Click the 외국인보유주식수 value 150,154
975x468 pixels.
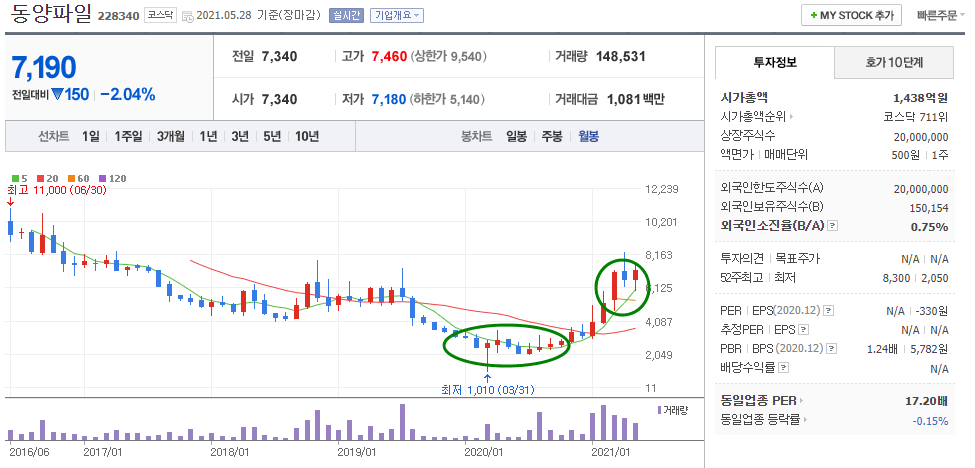click(928, 207)
